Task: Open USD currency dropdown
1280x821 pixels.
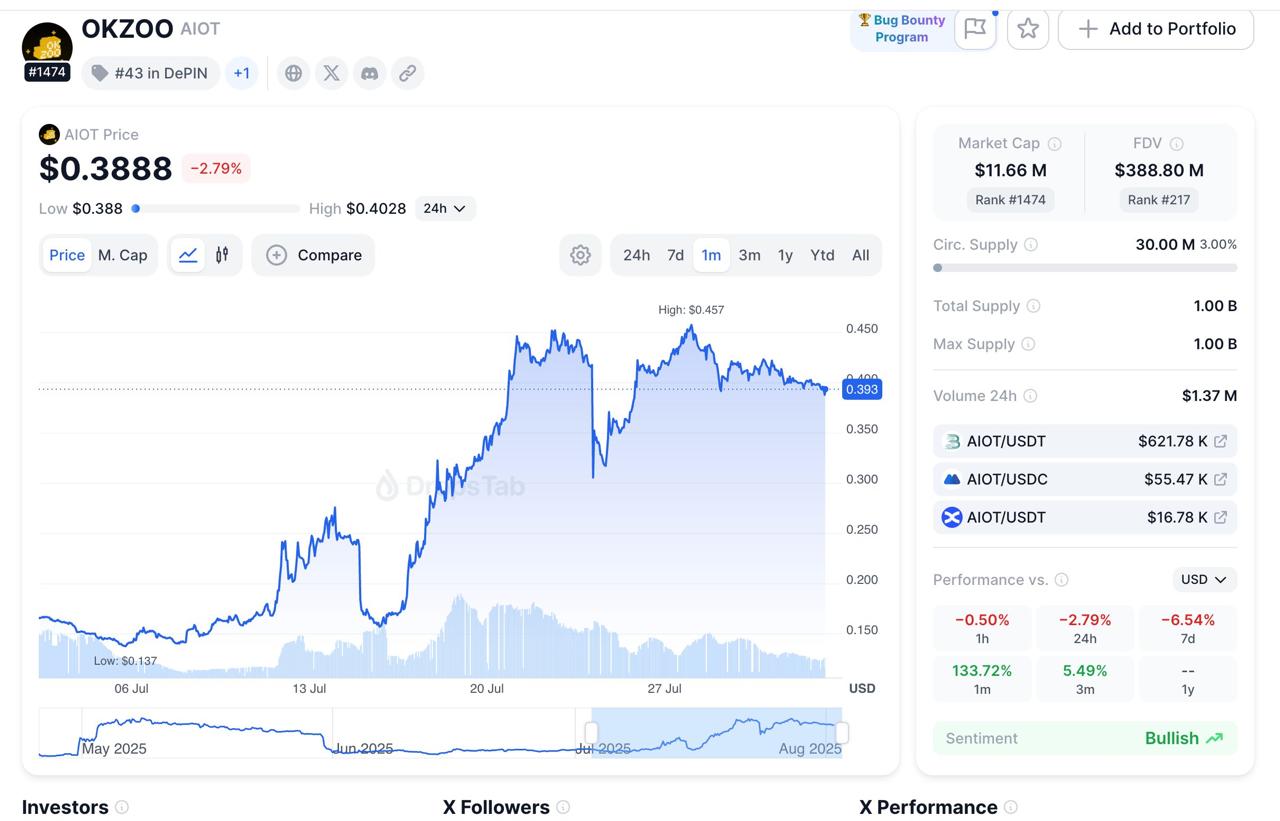Action: [1204, 580]
